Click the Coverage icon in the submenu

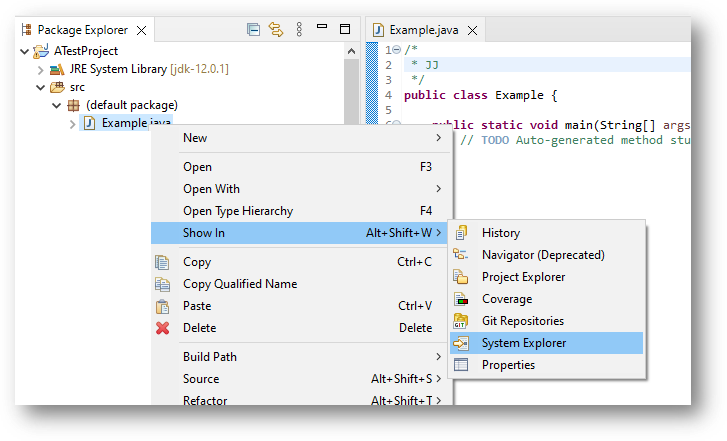point(461,299)
